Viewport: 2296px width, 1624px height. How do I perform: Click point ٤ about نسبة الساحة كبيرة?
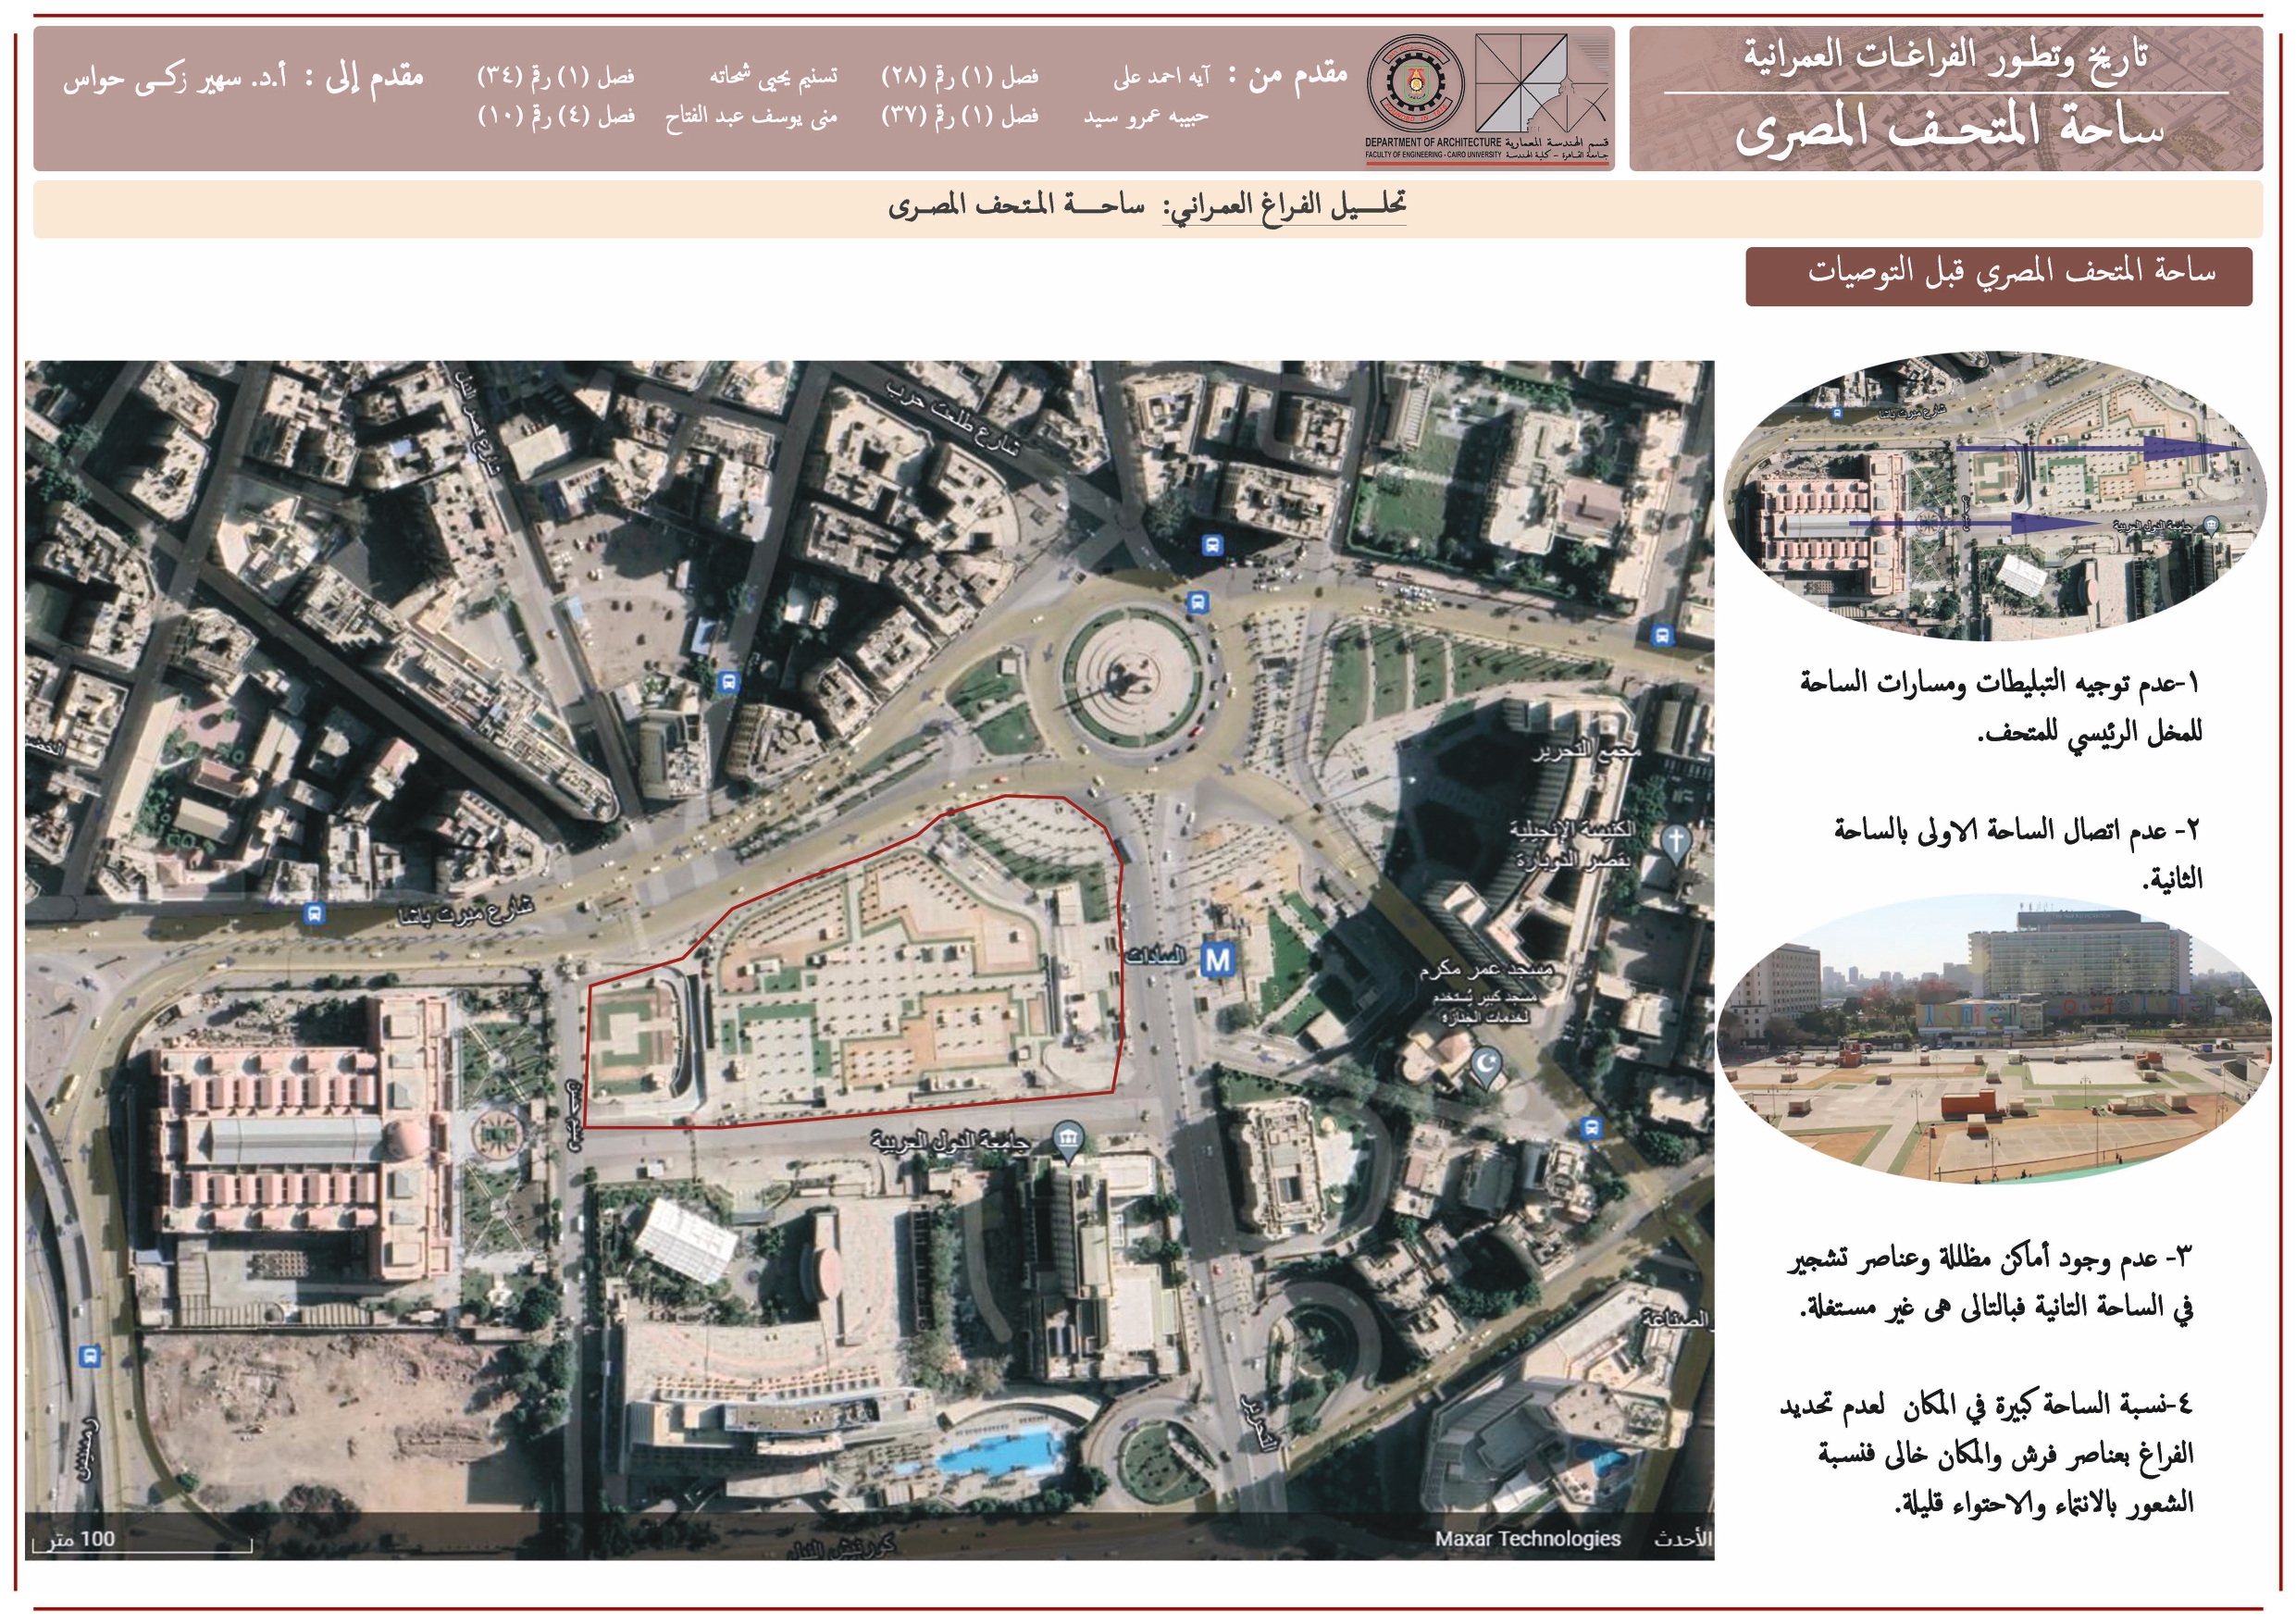pos(1987,1455)
